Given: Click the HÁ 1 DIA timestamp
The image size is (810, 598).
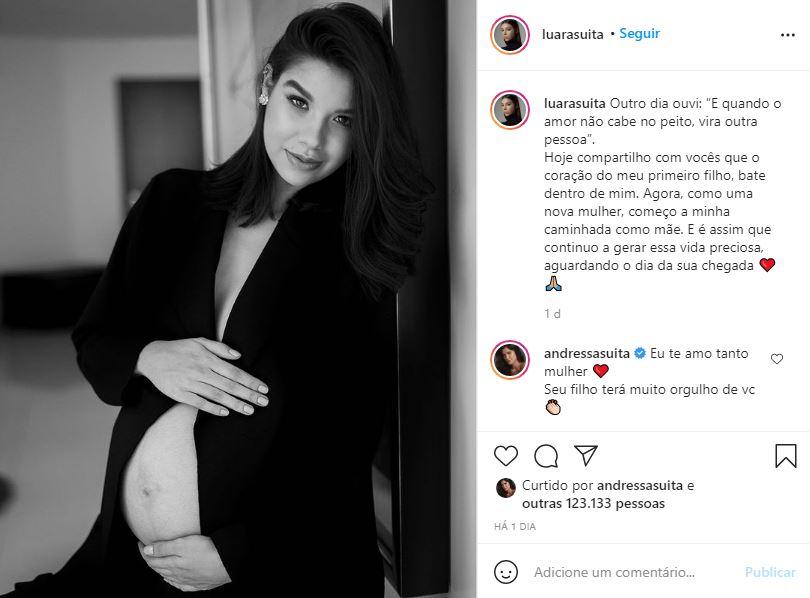Looking at the screenshot, I should (x=515, y=526).
